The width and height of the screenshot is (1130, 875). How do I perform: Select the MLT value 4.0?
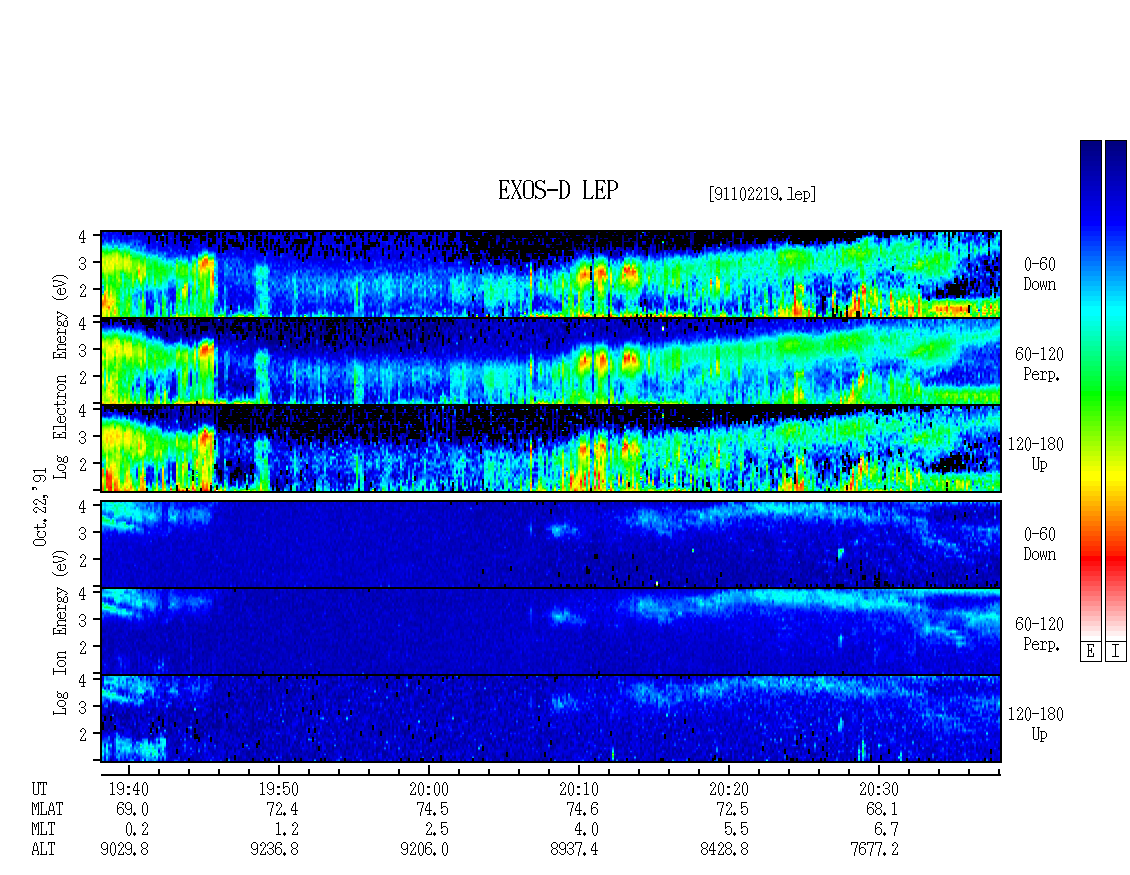586,830
